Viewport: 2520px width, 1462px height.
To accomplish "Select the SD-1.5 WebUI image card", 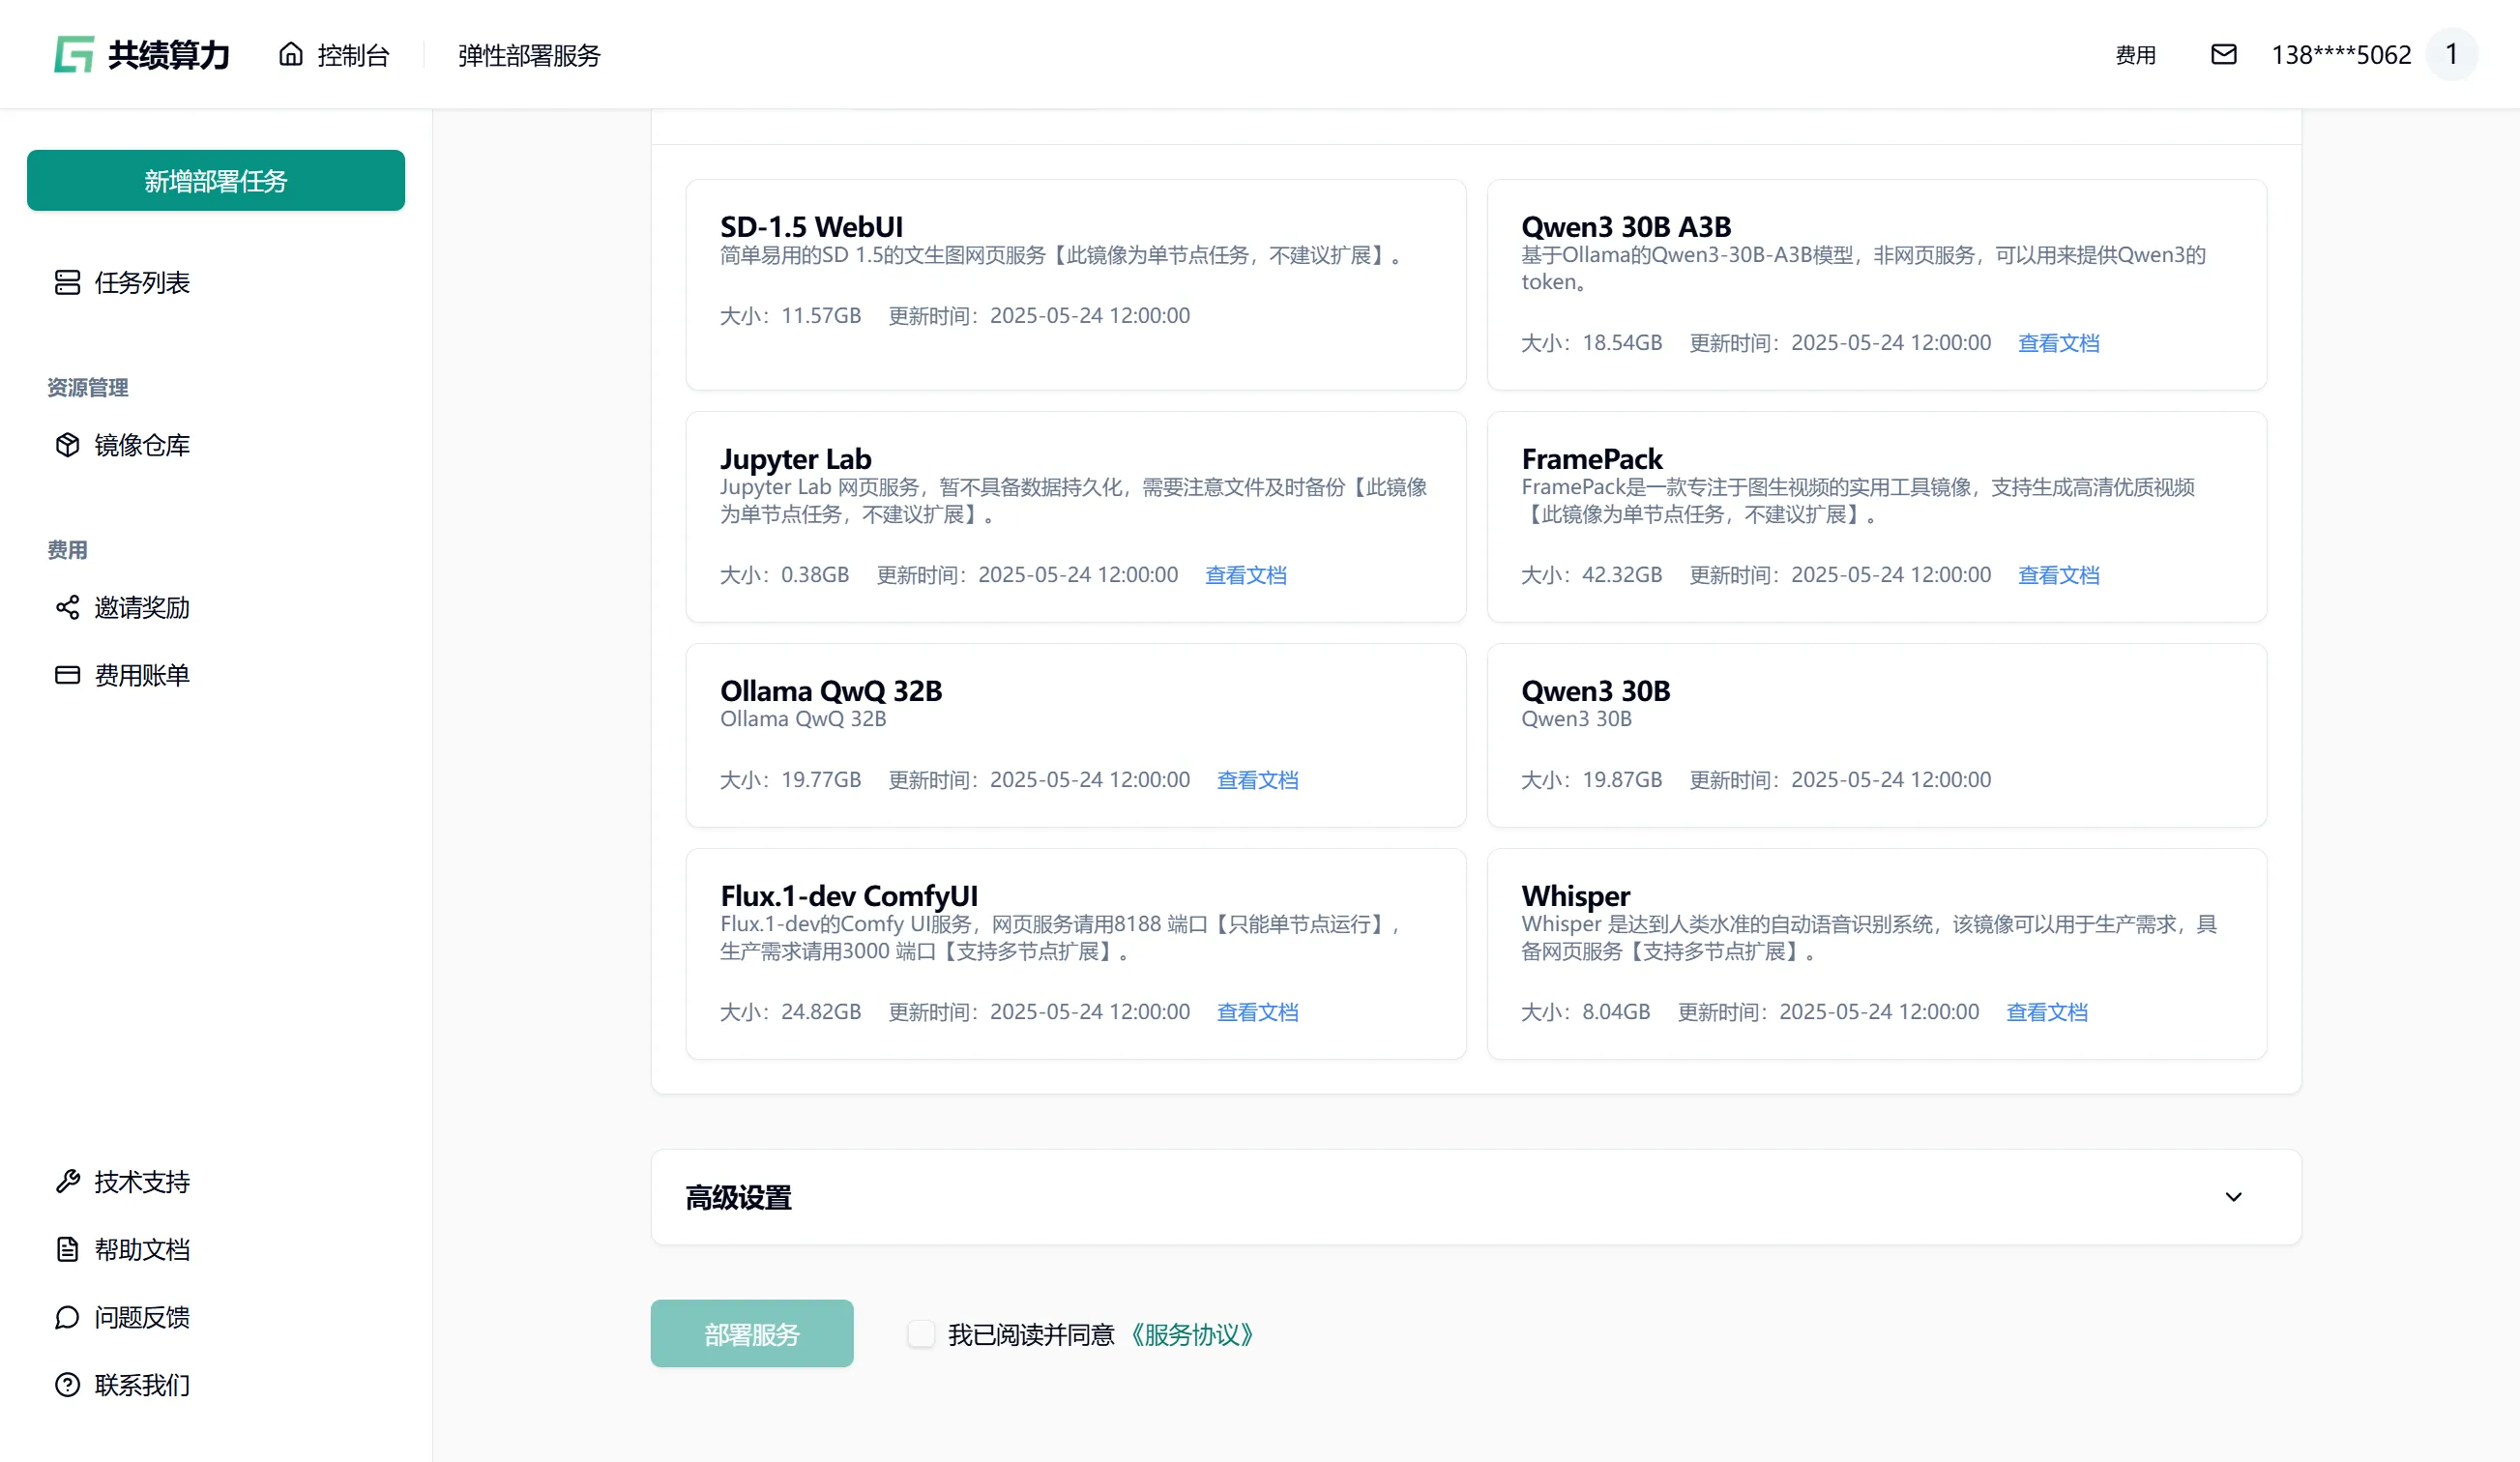I will click(x=1075, y=285).
